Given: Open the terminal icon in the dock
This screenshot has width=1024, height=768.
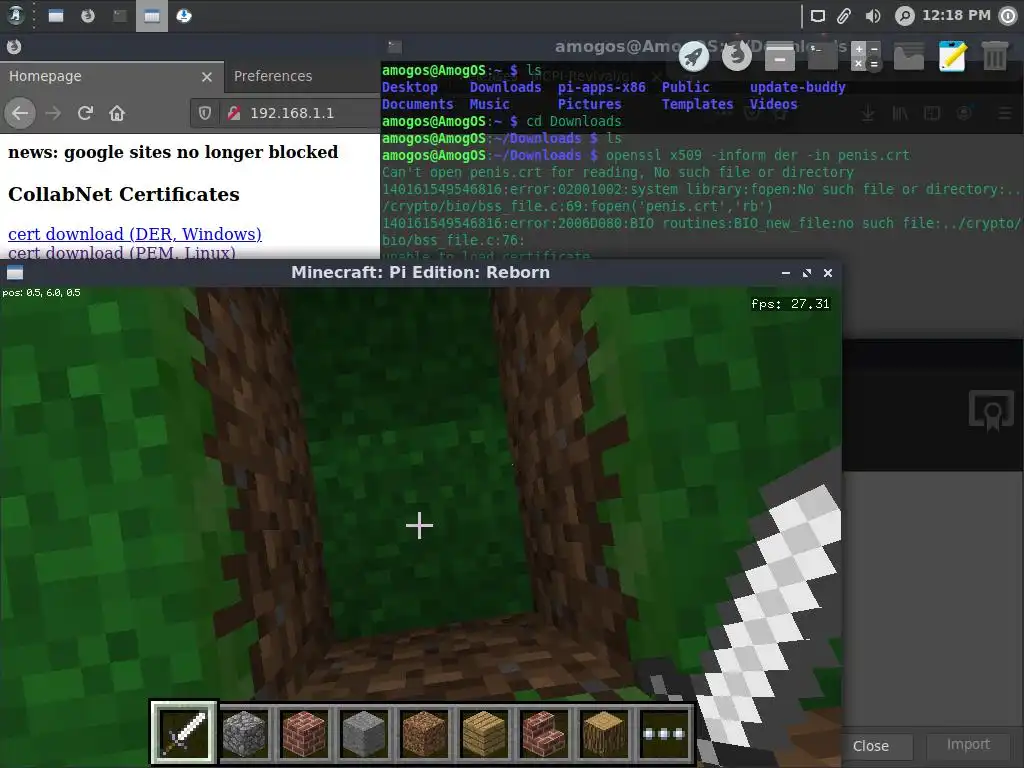Looking at the screenshot, I should click(x=822, y=56).
